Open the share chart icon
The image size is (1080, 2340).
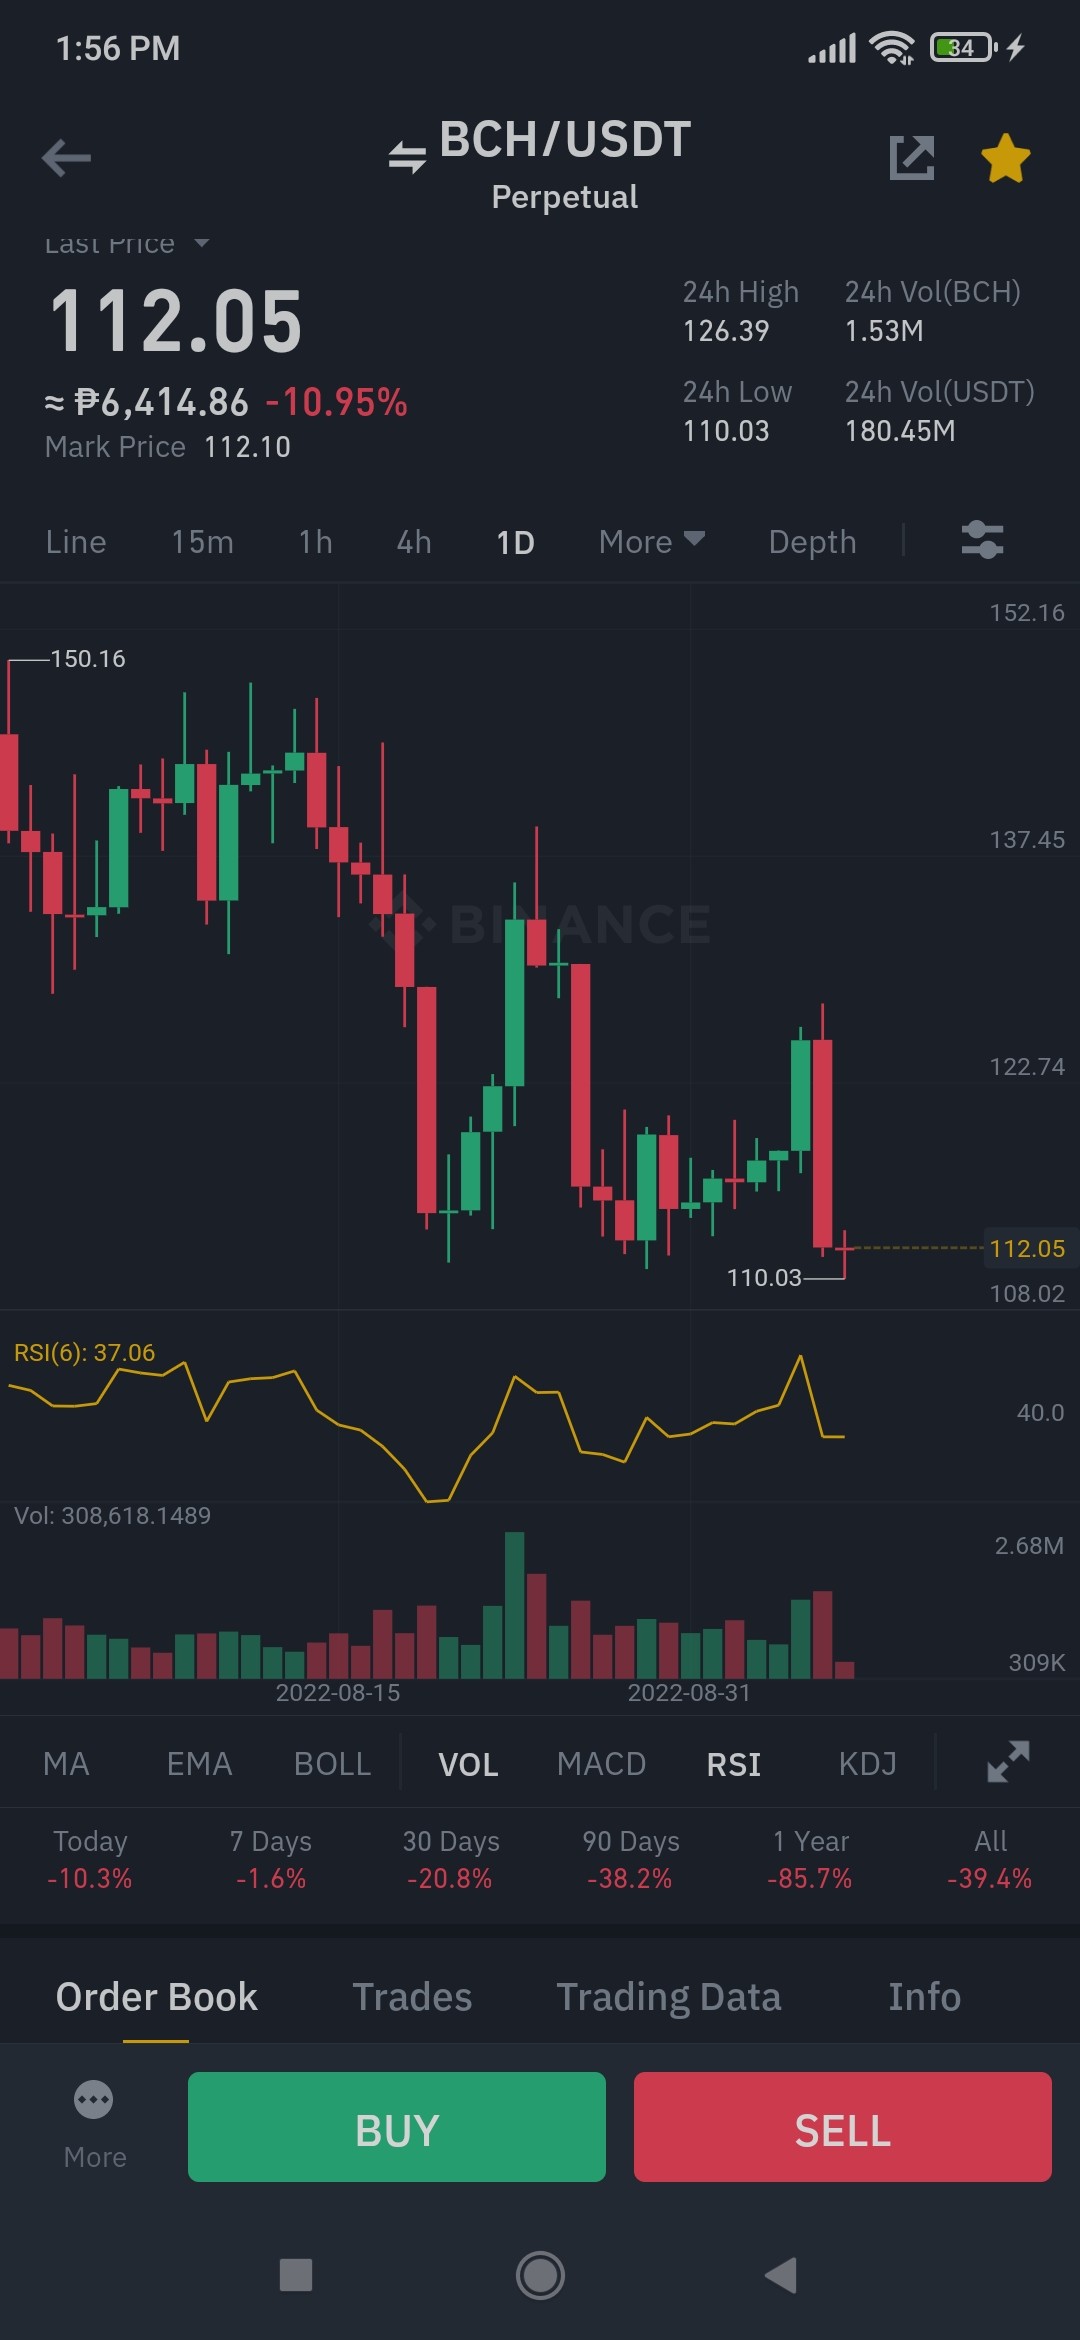pyautogui.click(x=912, y=158)
